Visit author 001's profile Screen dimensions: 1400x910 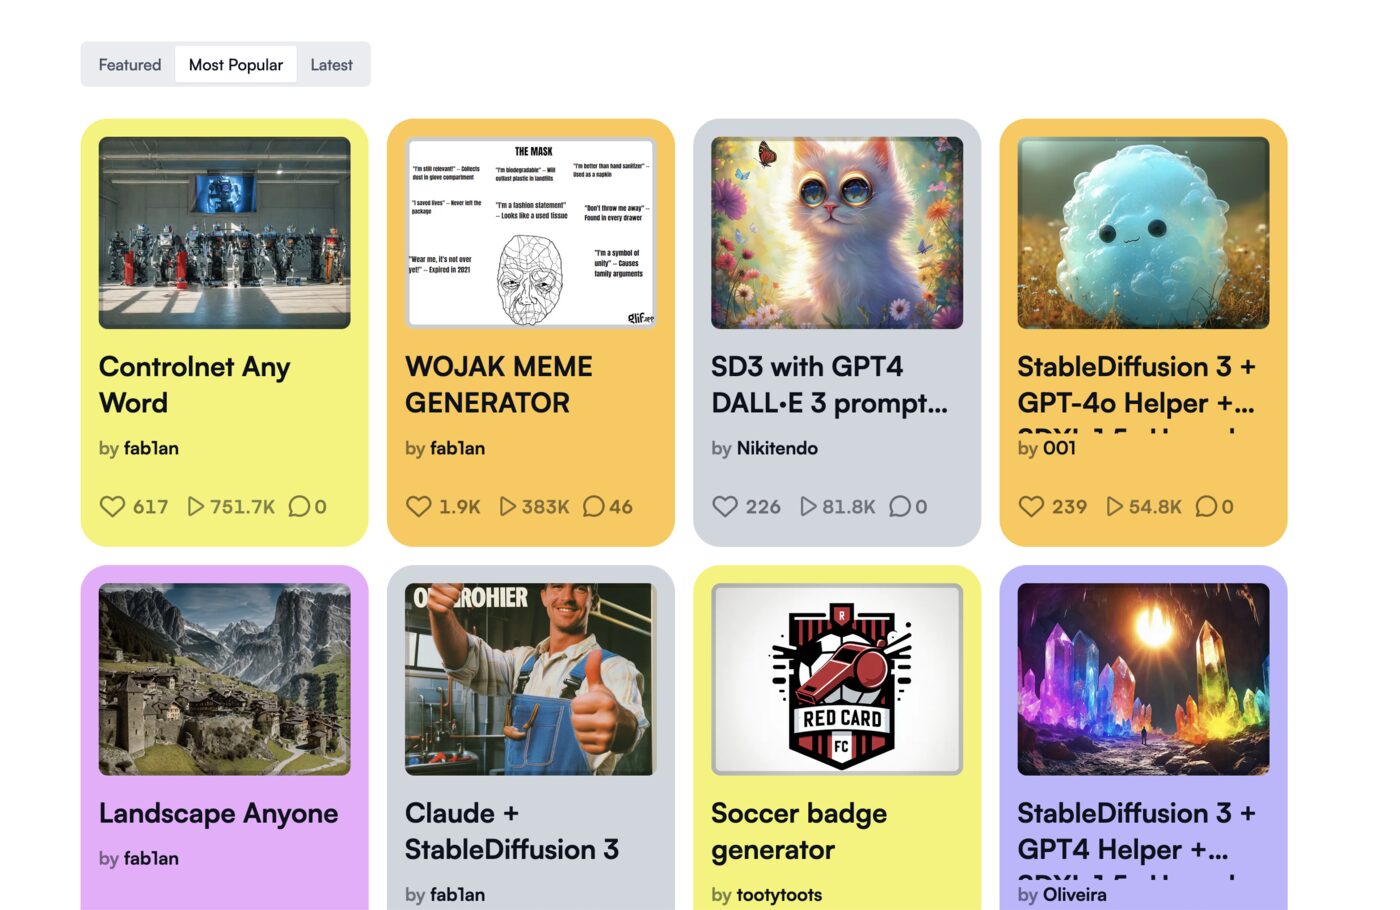(x=1060, y=448)
